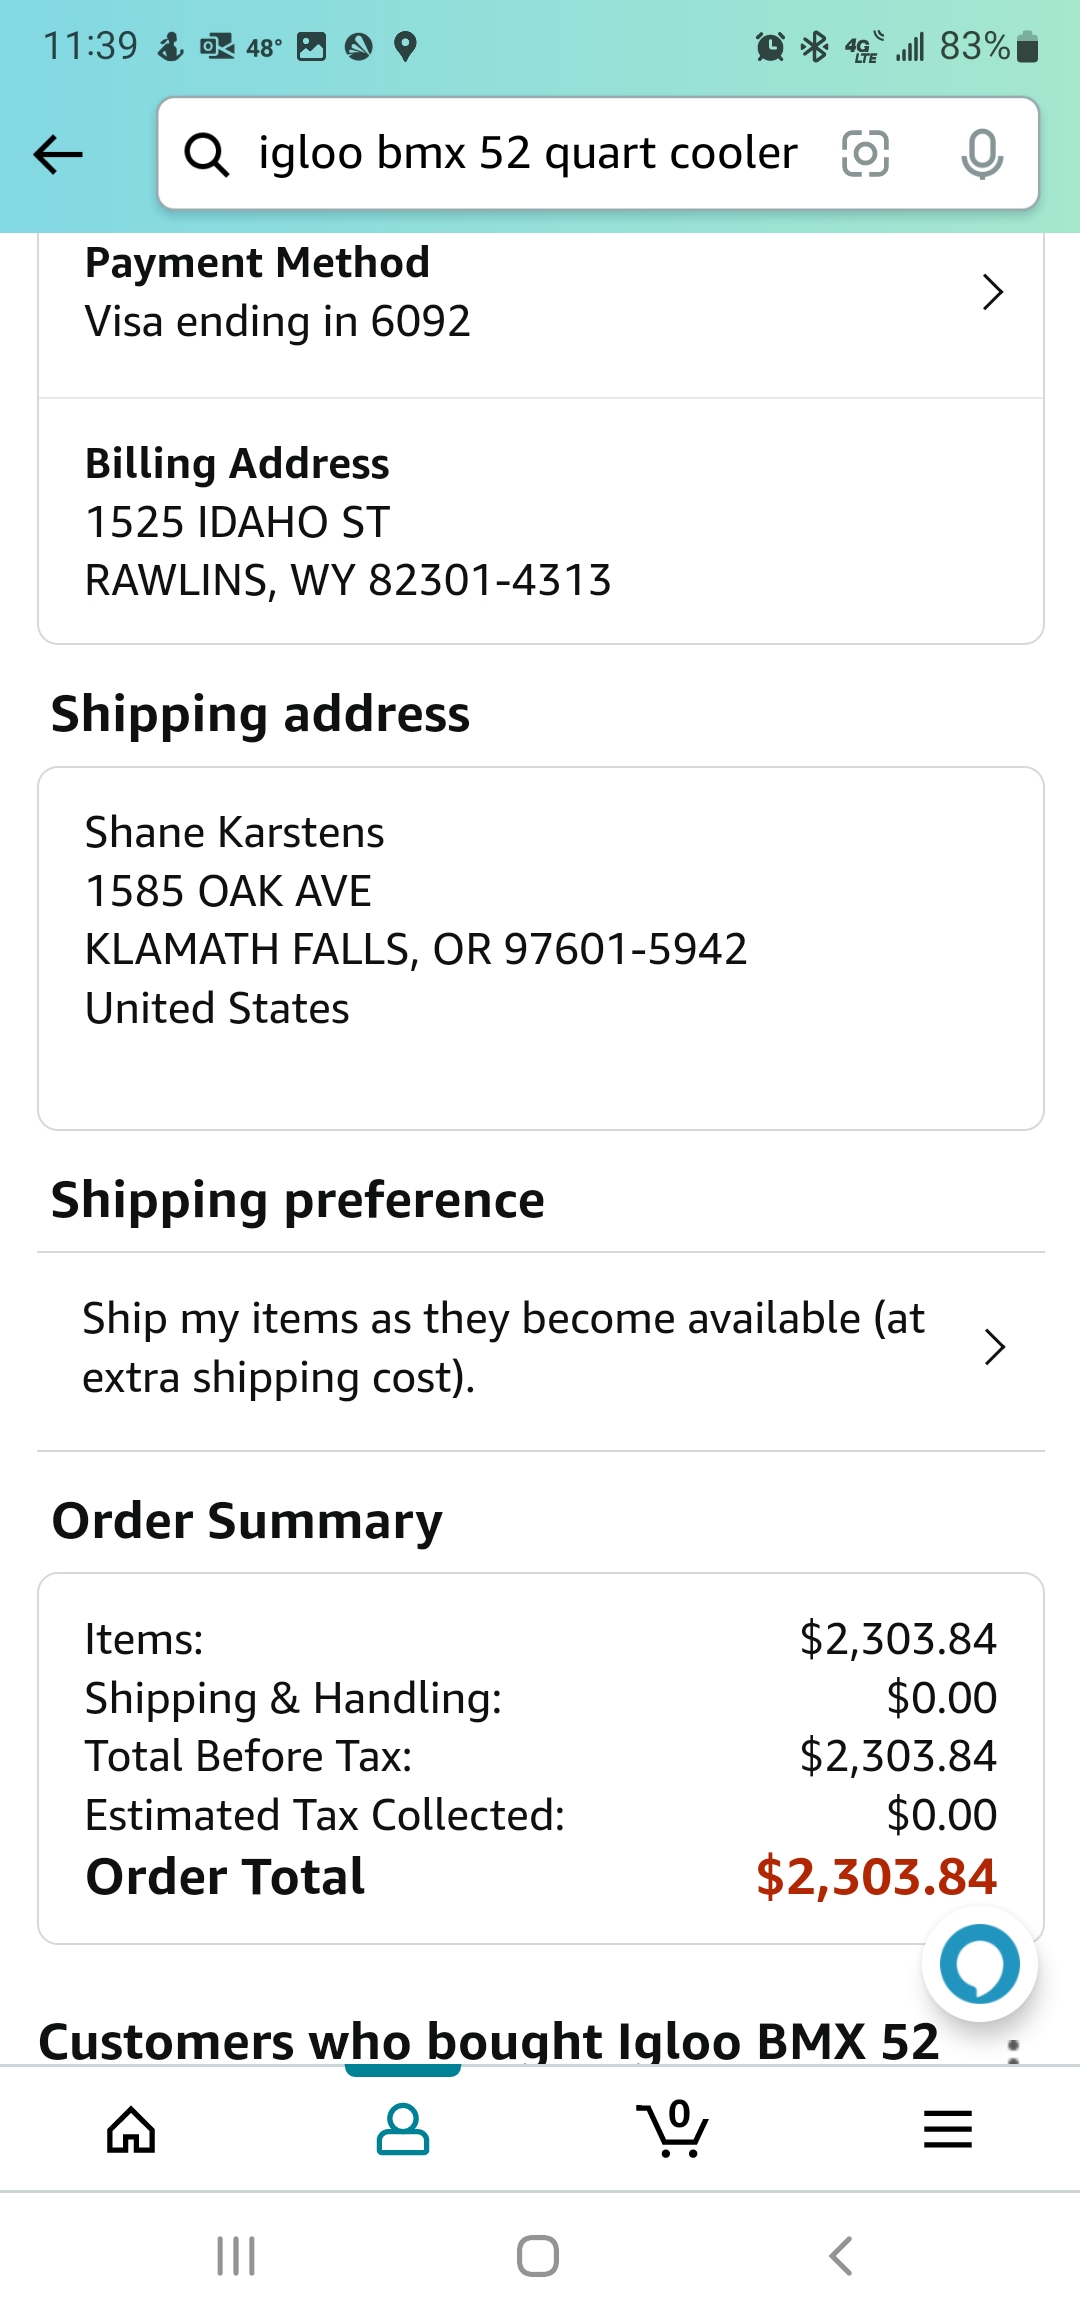The height and width of the screenshot is (2316, 1080).
Task: Open camera lens search icon
Action: tap(865, 154)
